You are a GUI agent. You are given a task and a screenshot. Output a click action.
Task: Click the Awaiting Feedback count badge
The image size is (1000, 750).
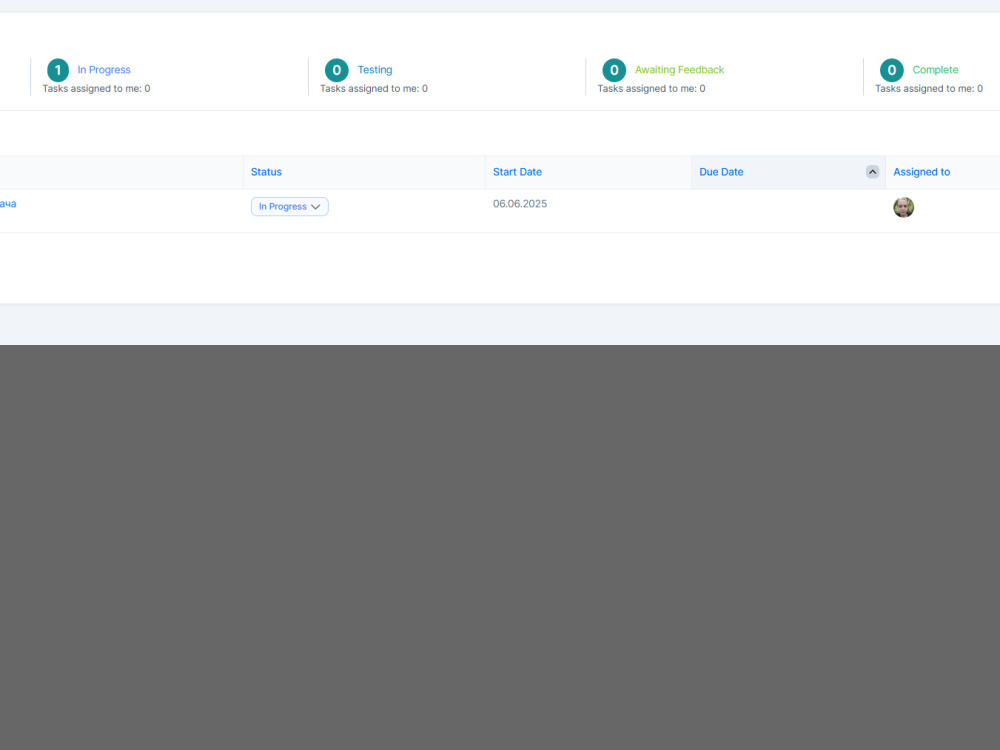click(x=614, y=70)
